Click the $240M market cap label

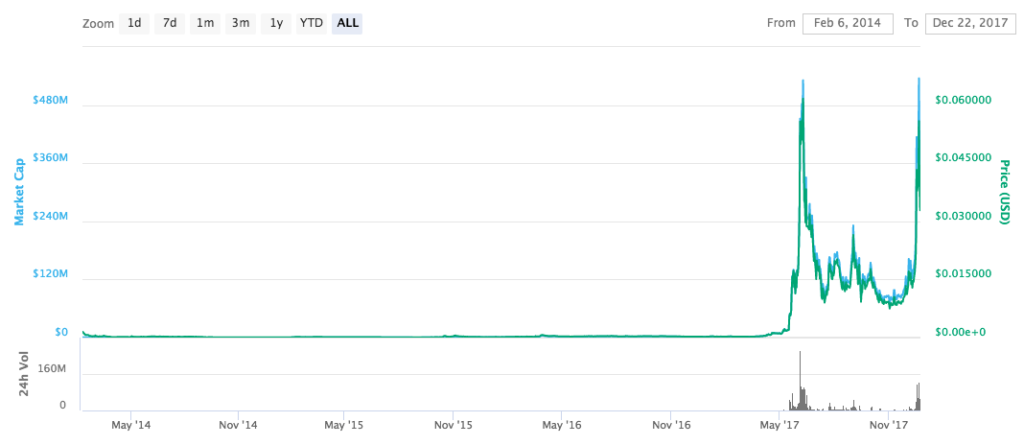pyautogui.click(x=50, y=216)
